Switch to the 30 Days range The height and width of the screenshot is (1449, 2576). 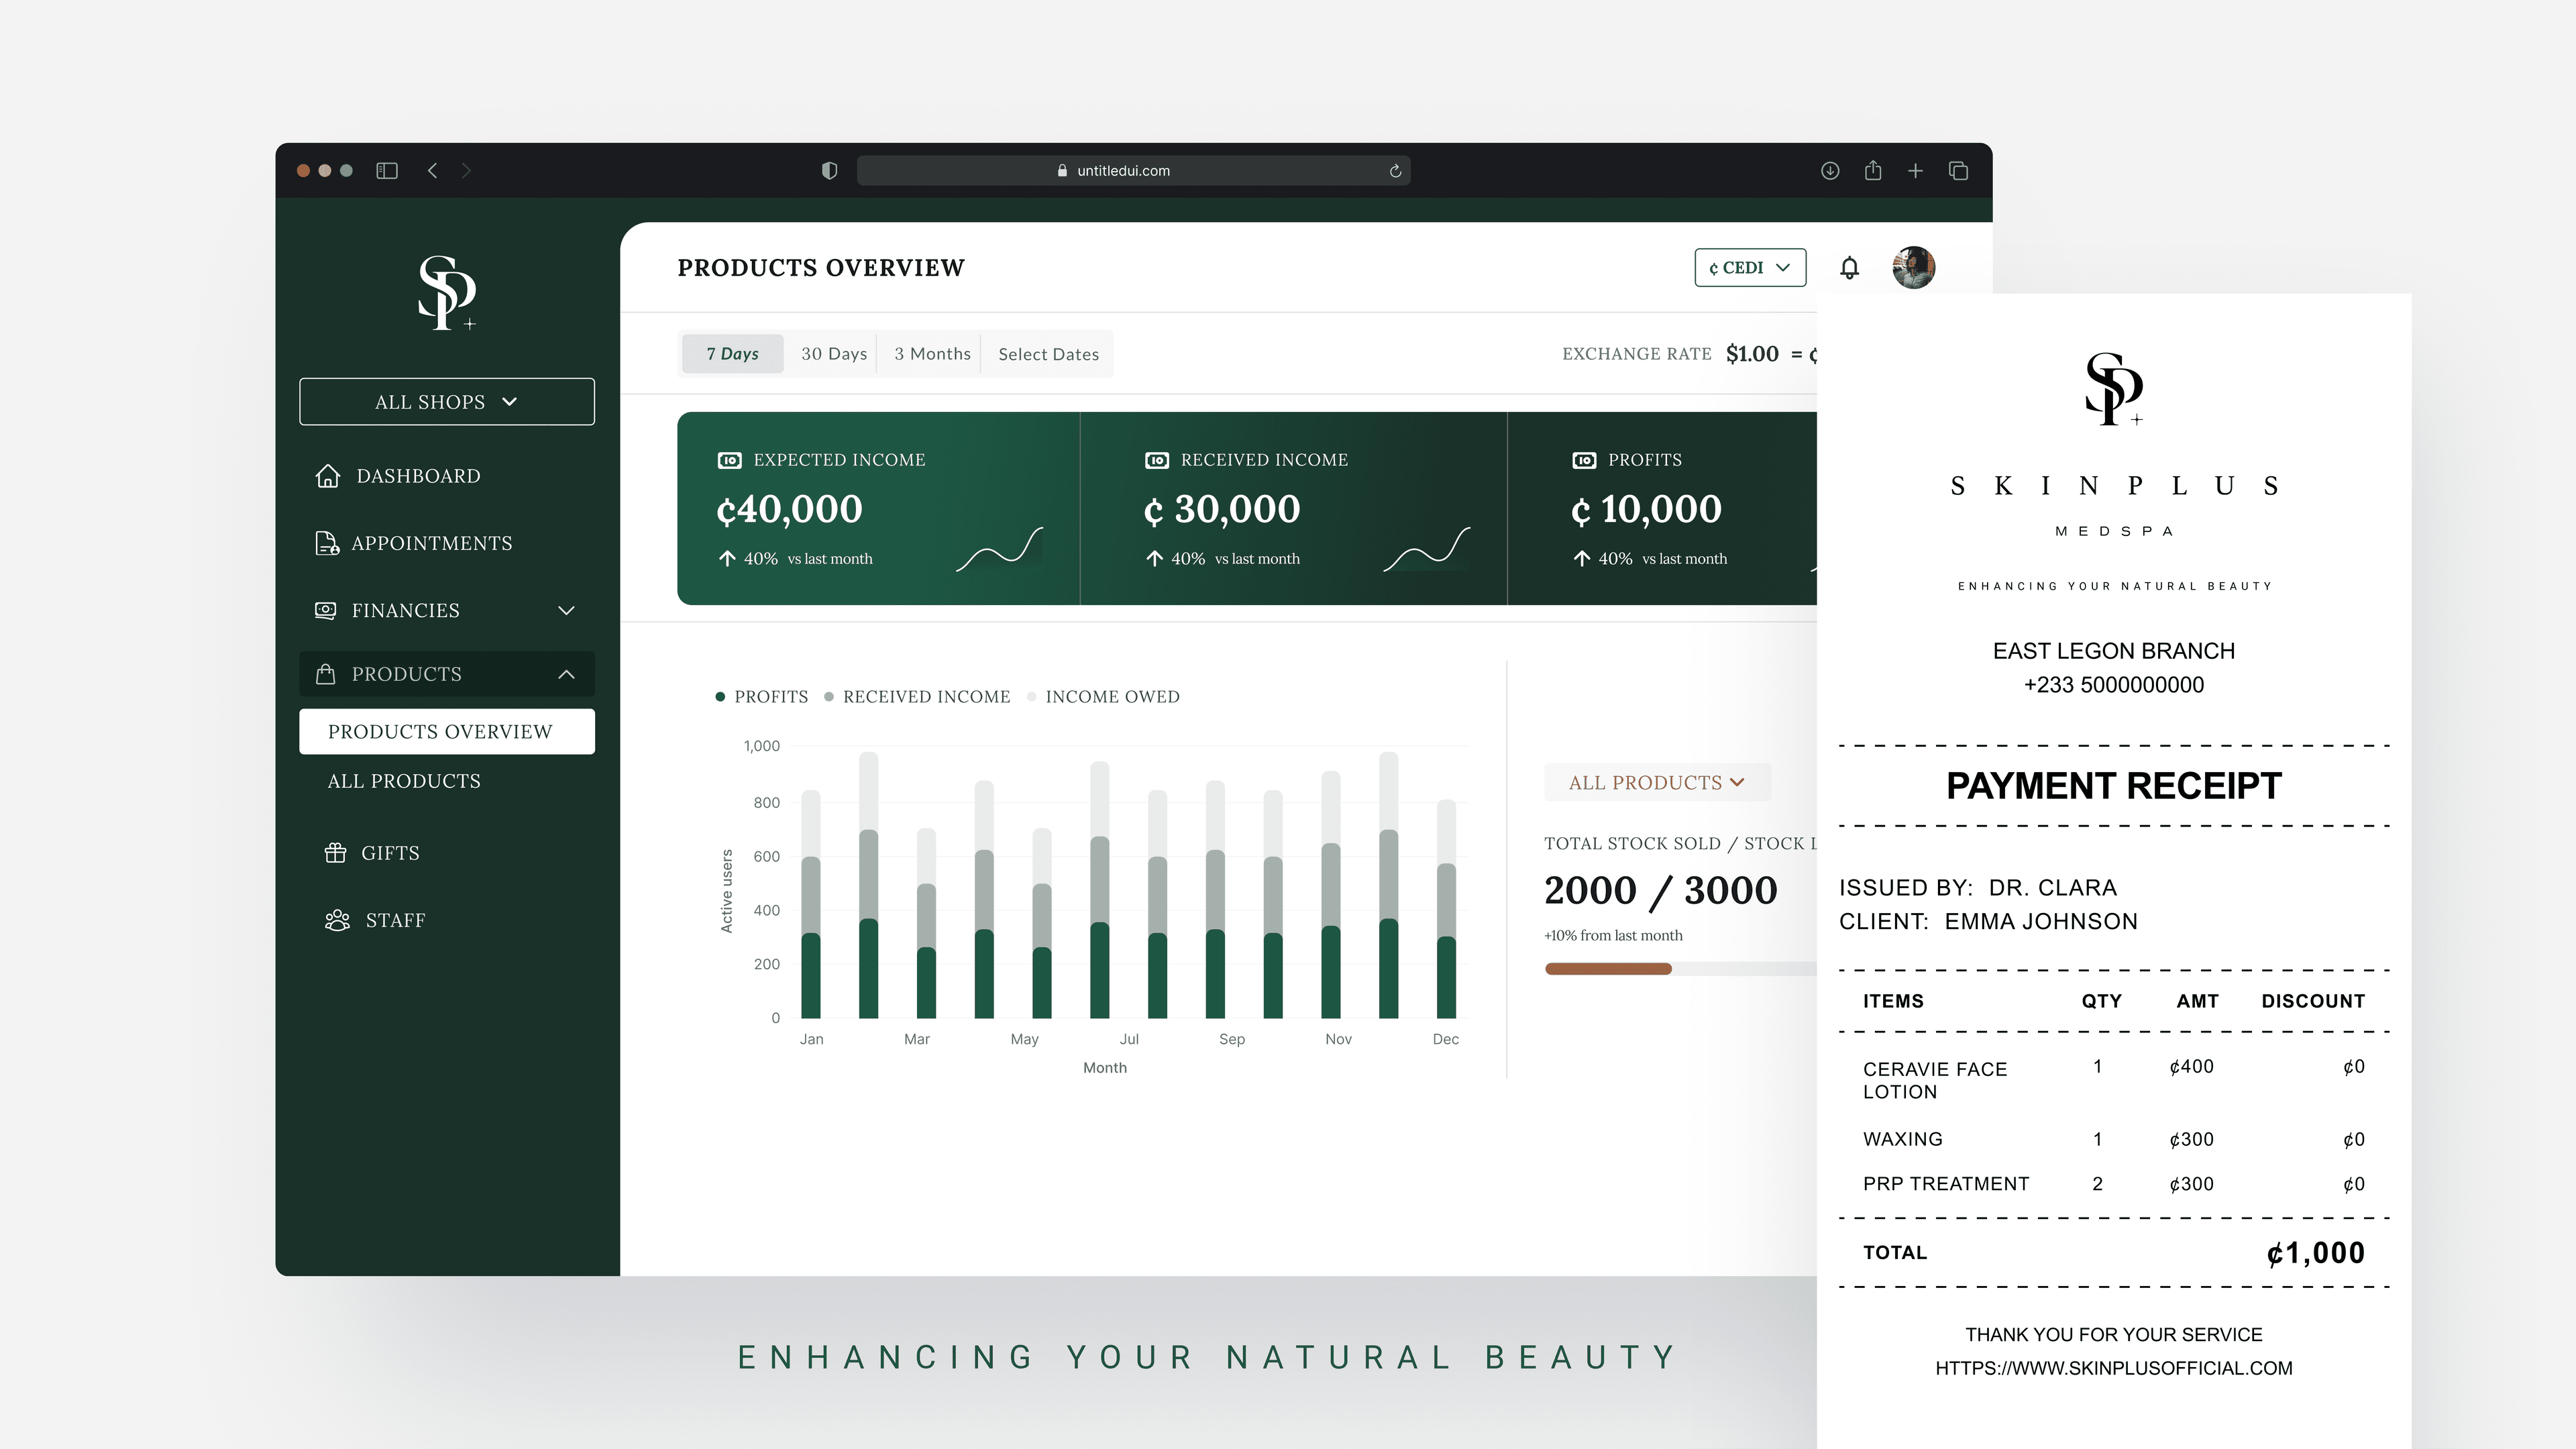(x=834, y=354)
